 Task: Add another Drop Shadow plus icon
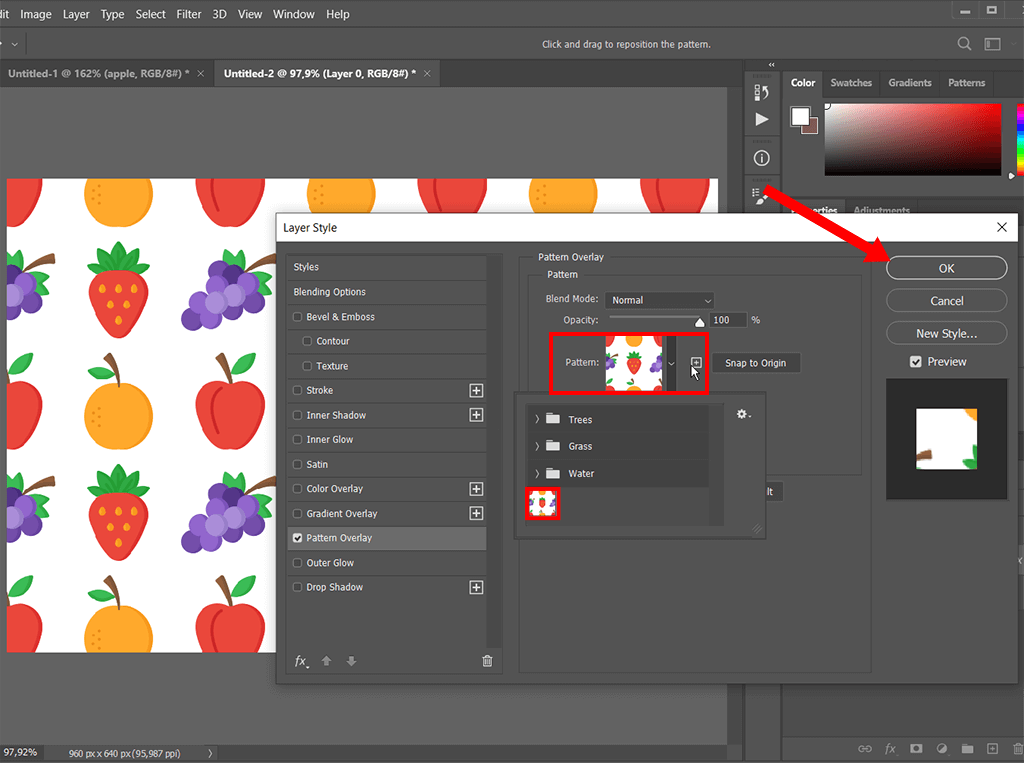tap(476, 587)
